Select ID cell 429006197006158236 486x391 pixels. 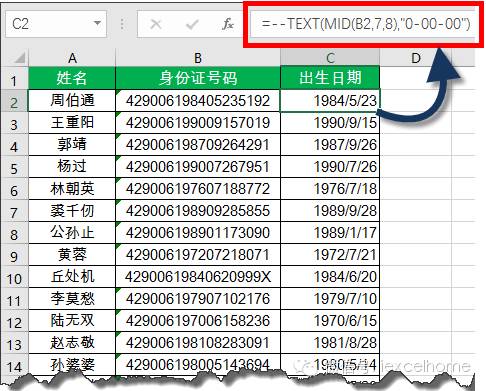(x=198, y=321)
